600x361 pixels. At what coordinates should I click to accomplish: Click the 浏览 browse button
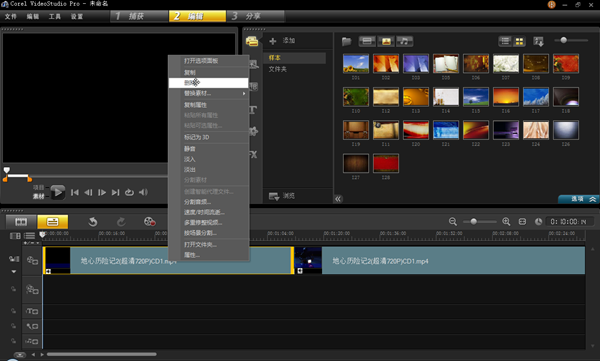[282, 196]
